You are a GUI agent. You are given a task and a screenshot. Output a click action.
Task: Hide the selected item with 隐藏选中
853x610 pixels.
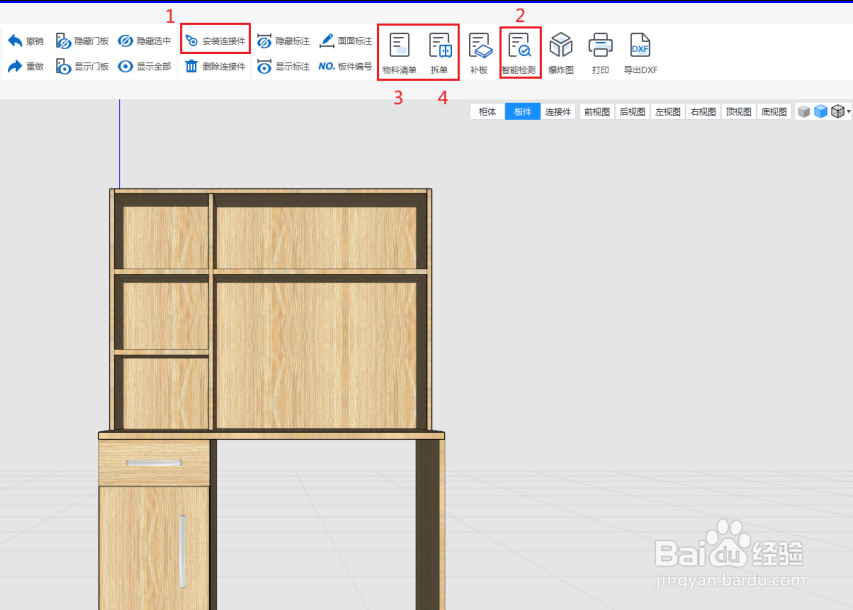pos(144,41)
